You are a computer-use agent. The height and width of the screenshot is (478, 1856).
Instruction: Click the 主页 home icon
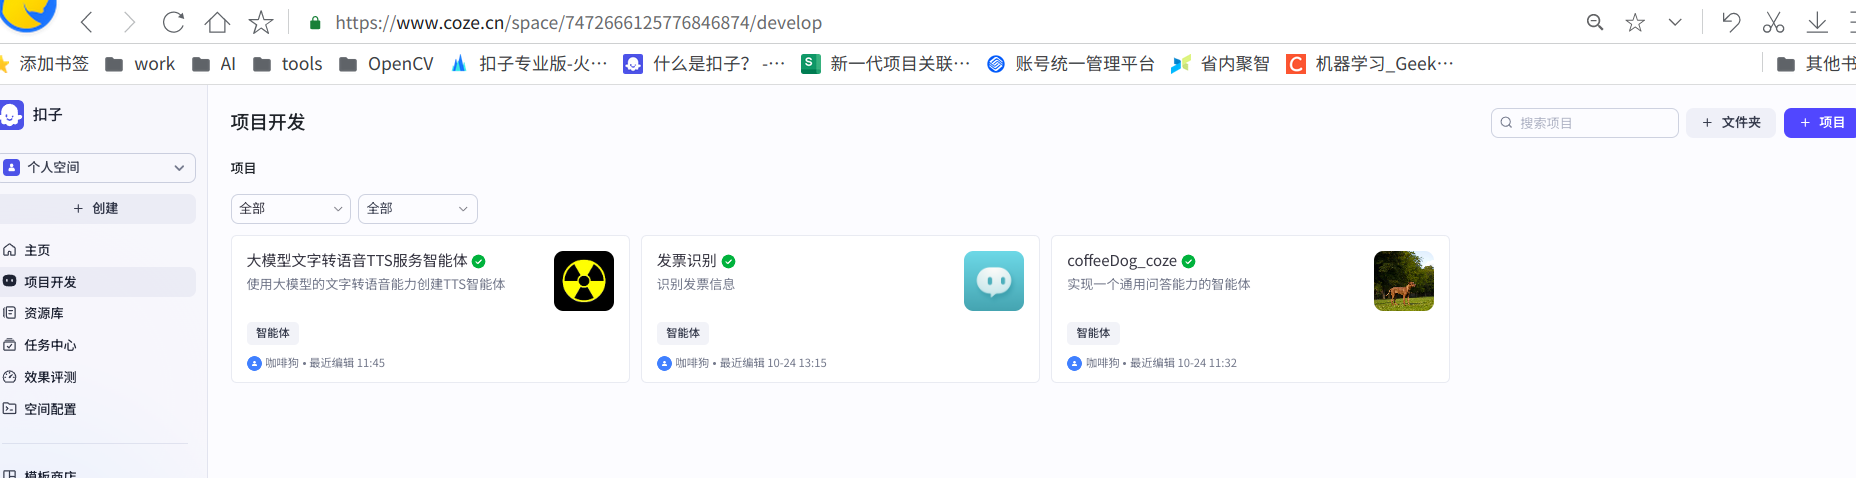[10, 250]
